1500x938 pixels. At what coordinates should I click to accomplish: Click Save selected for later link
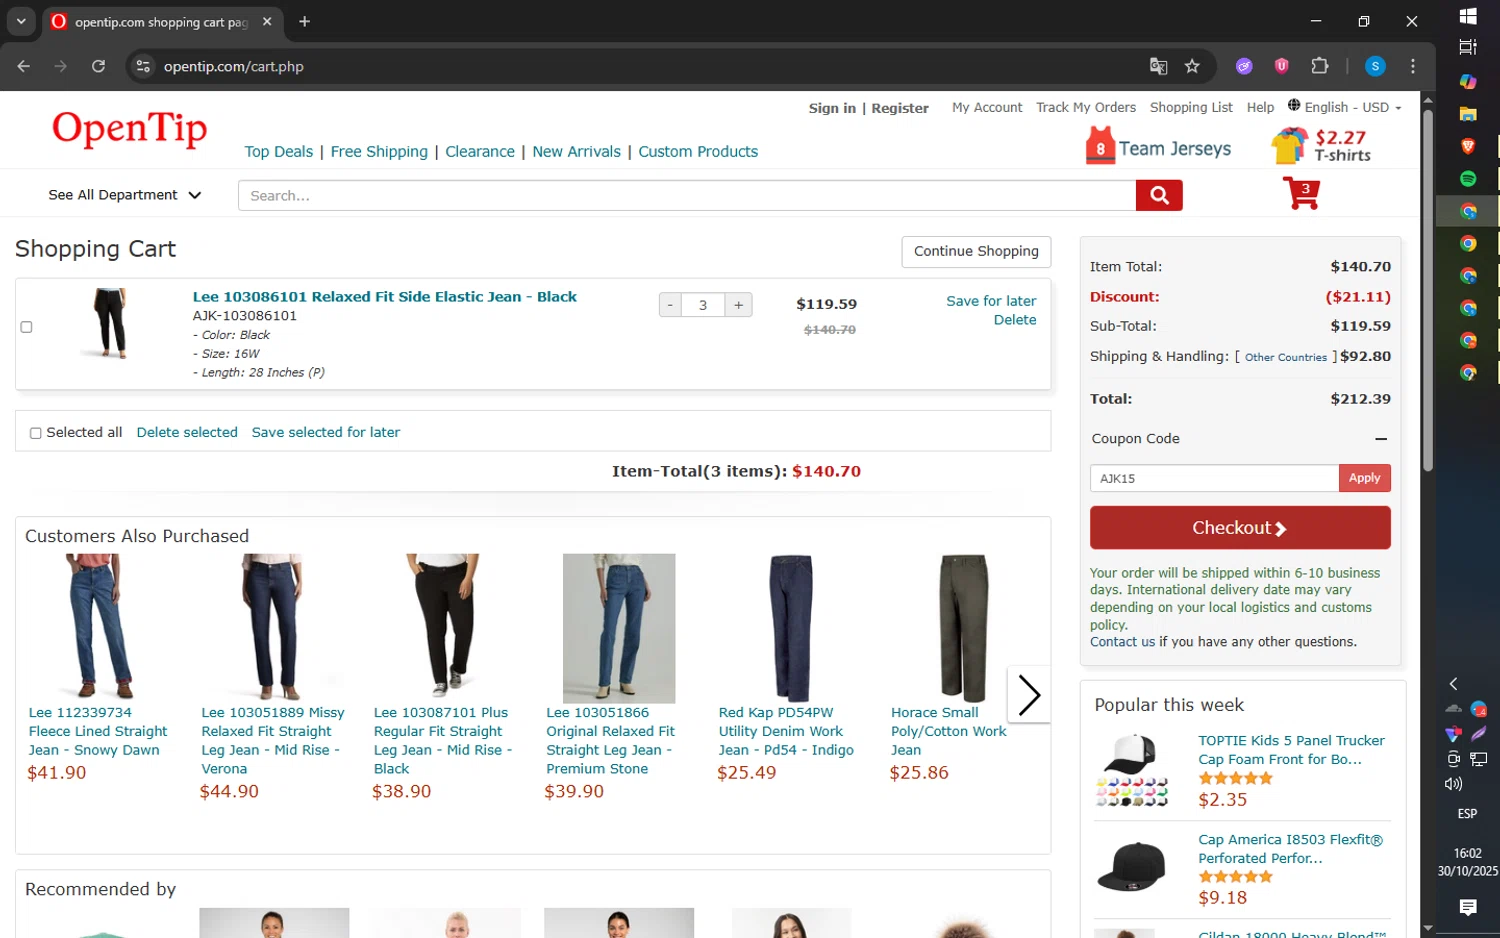(326, 432)
